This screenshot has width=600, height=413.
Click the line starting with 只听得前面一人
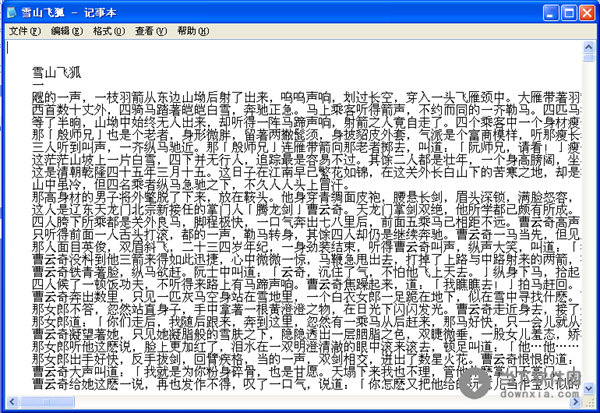(x=306, y=235)
